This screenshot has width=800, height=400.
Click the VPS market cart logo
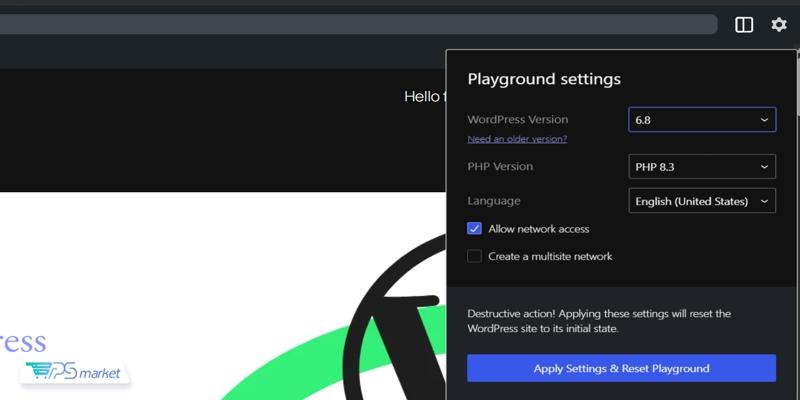(76, 372)
